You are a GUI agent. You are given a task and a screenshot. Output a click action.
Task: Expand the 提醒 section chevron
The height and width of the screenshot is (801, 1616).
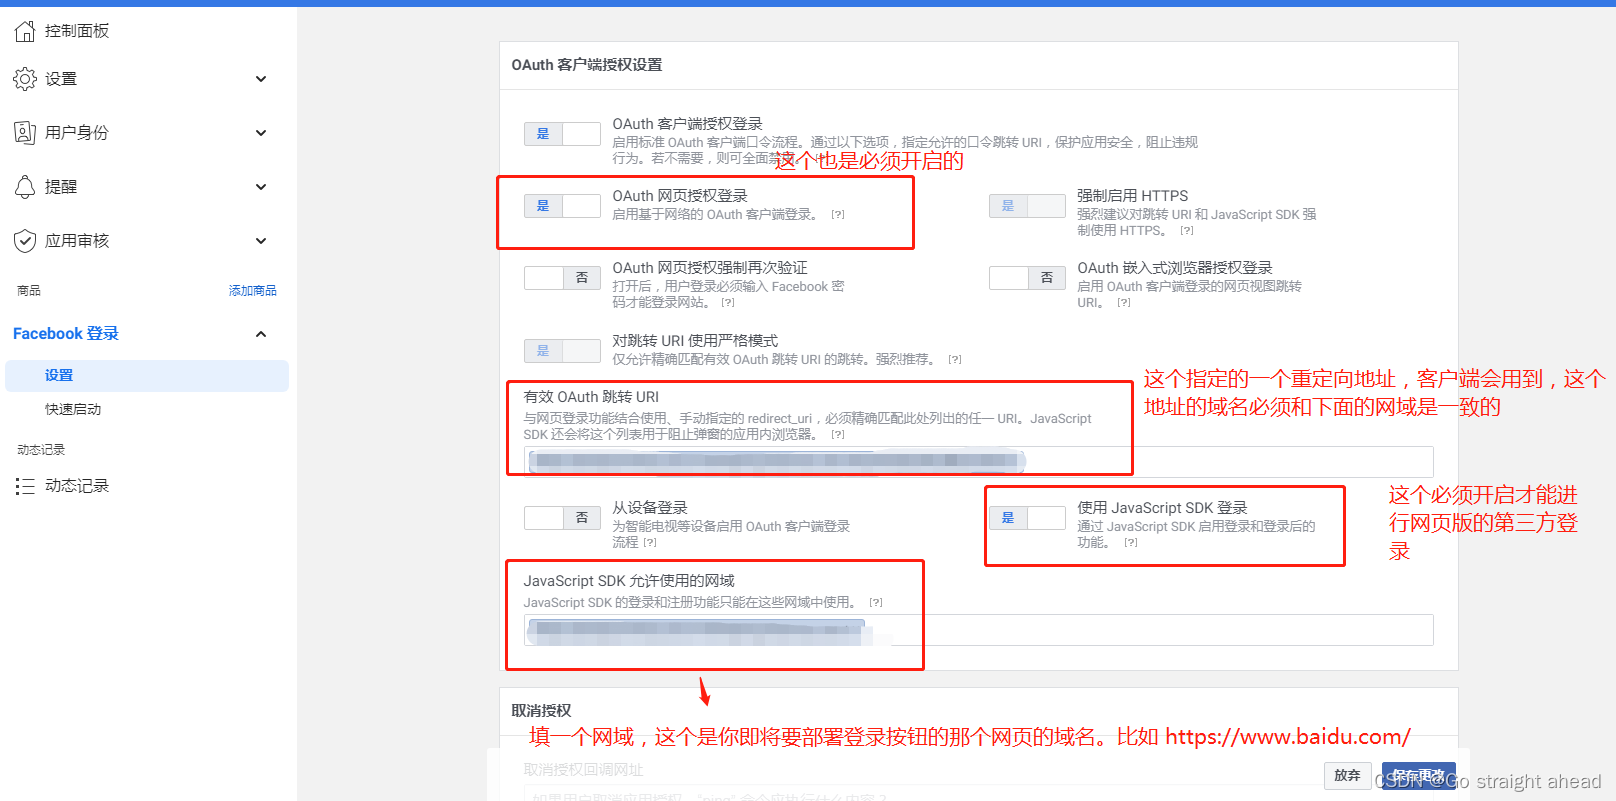click(261, 187)
